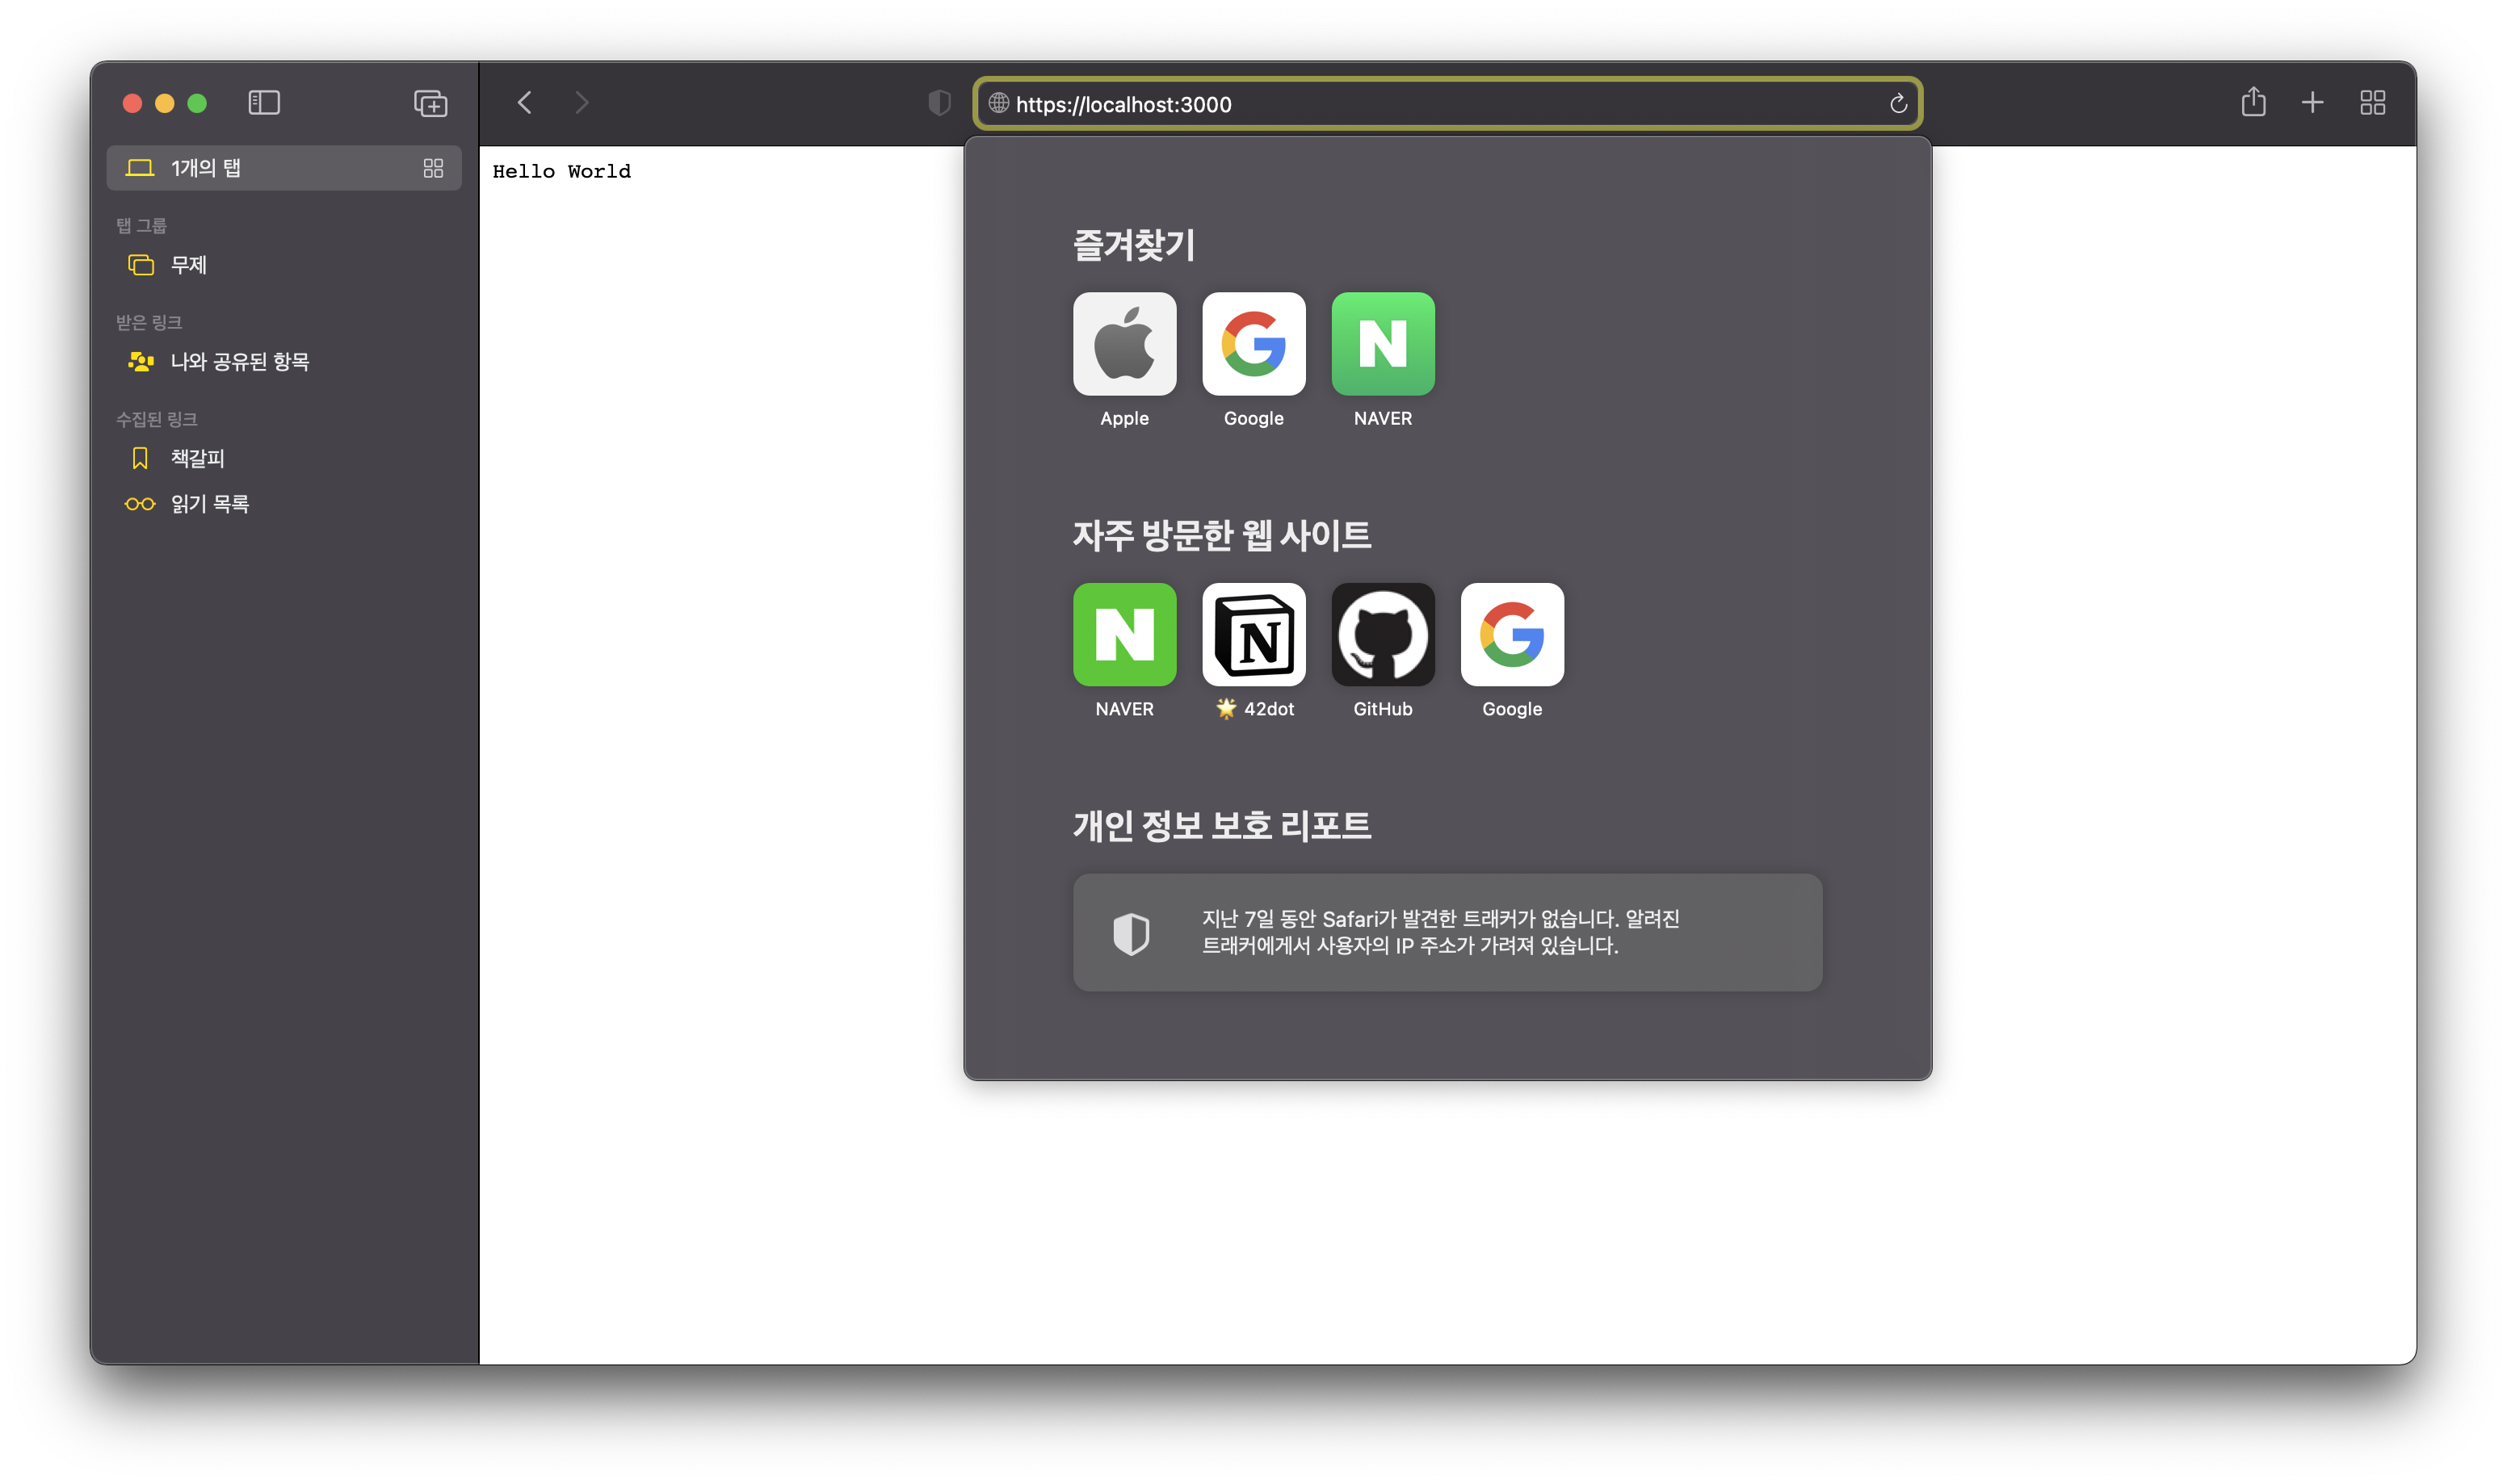
Task: Add a new tab with plus icon
Action: click(2312, 102)
